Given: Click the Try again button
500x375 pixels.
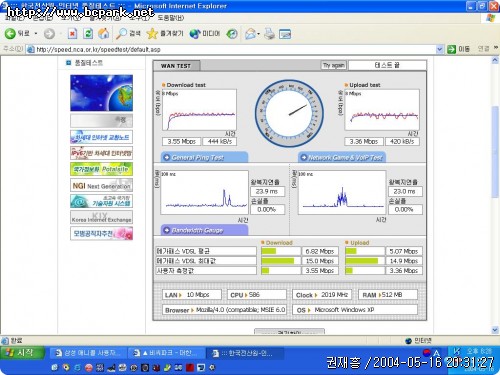Looking at the screenshot, I should 334,65.
